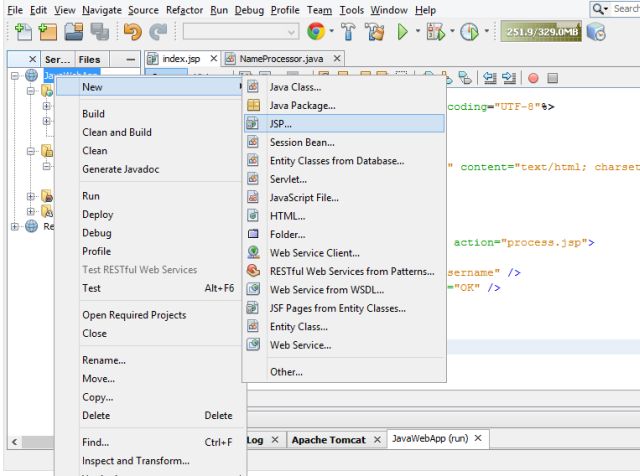Choose Entity Classes from Database...
640x476 pixels.
click(x=344, y=161)
